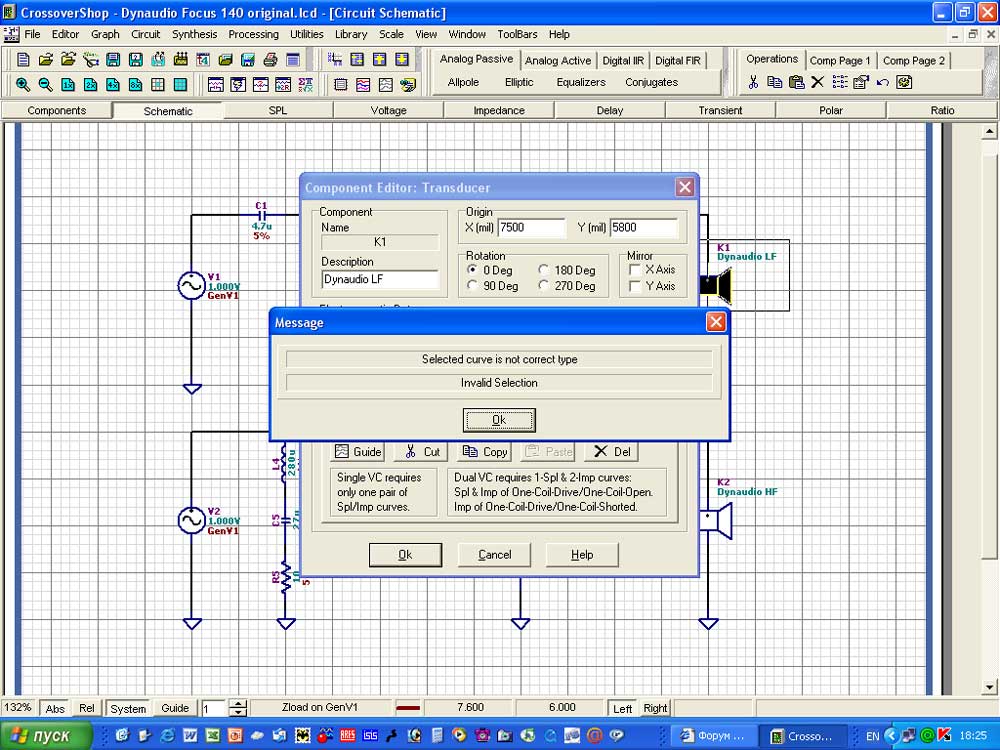Open the Digital FIR tab
Viewport: 1000px width, 750px height.
click(678, 60)
